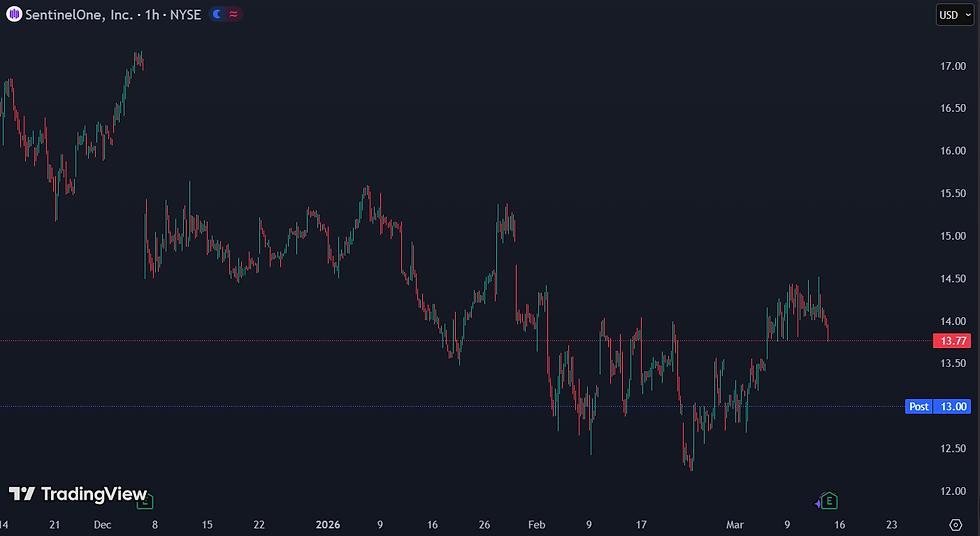The height and width of the screenshot is (536, 980).
Task: Click the green earnings E marker near Mar 16
Action: 829,500
